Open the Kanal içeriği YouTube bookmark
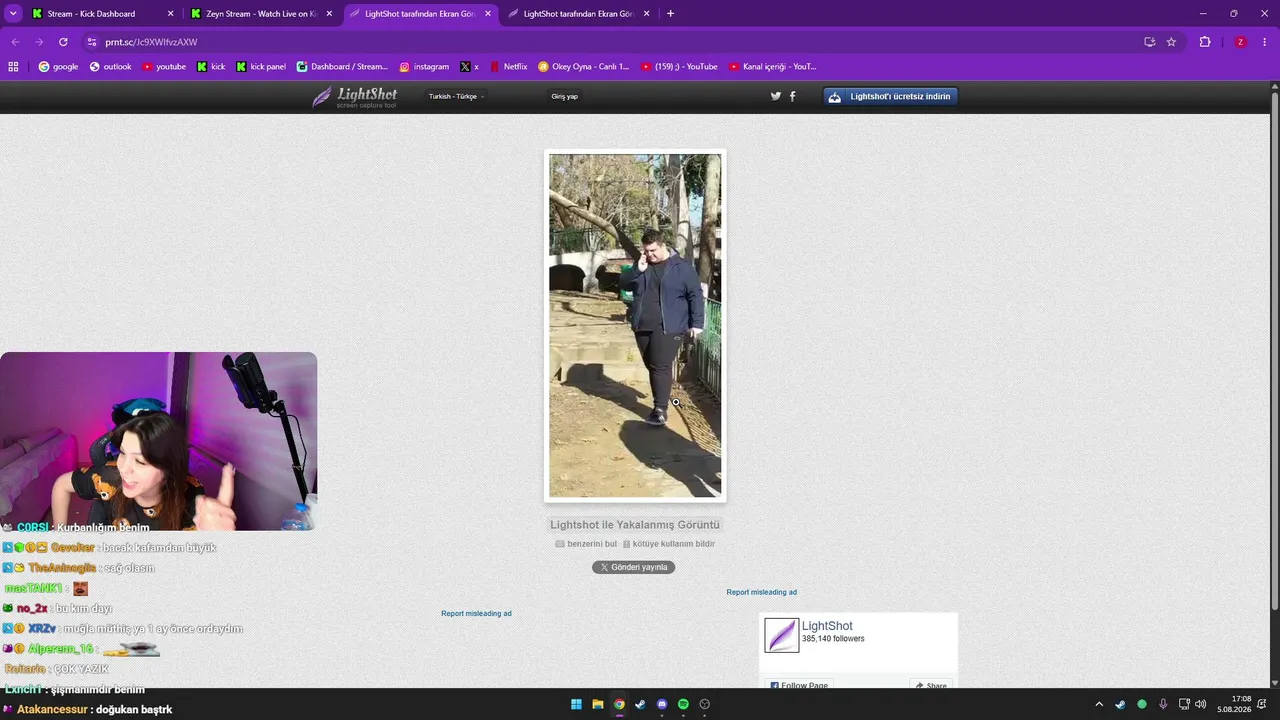 773,67
